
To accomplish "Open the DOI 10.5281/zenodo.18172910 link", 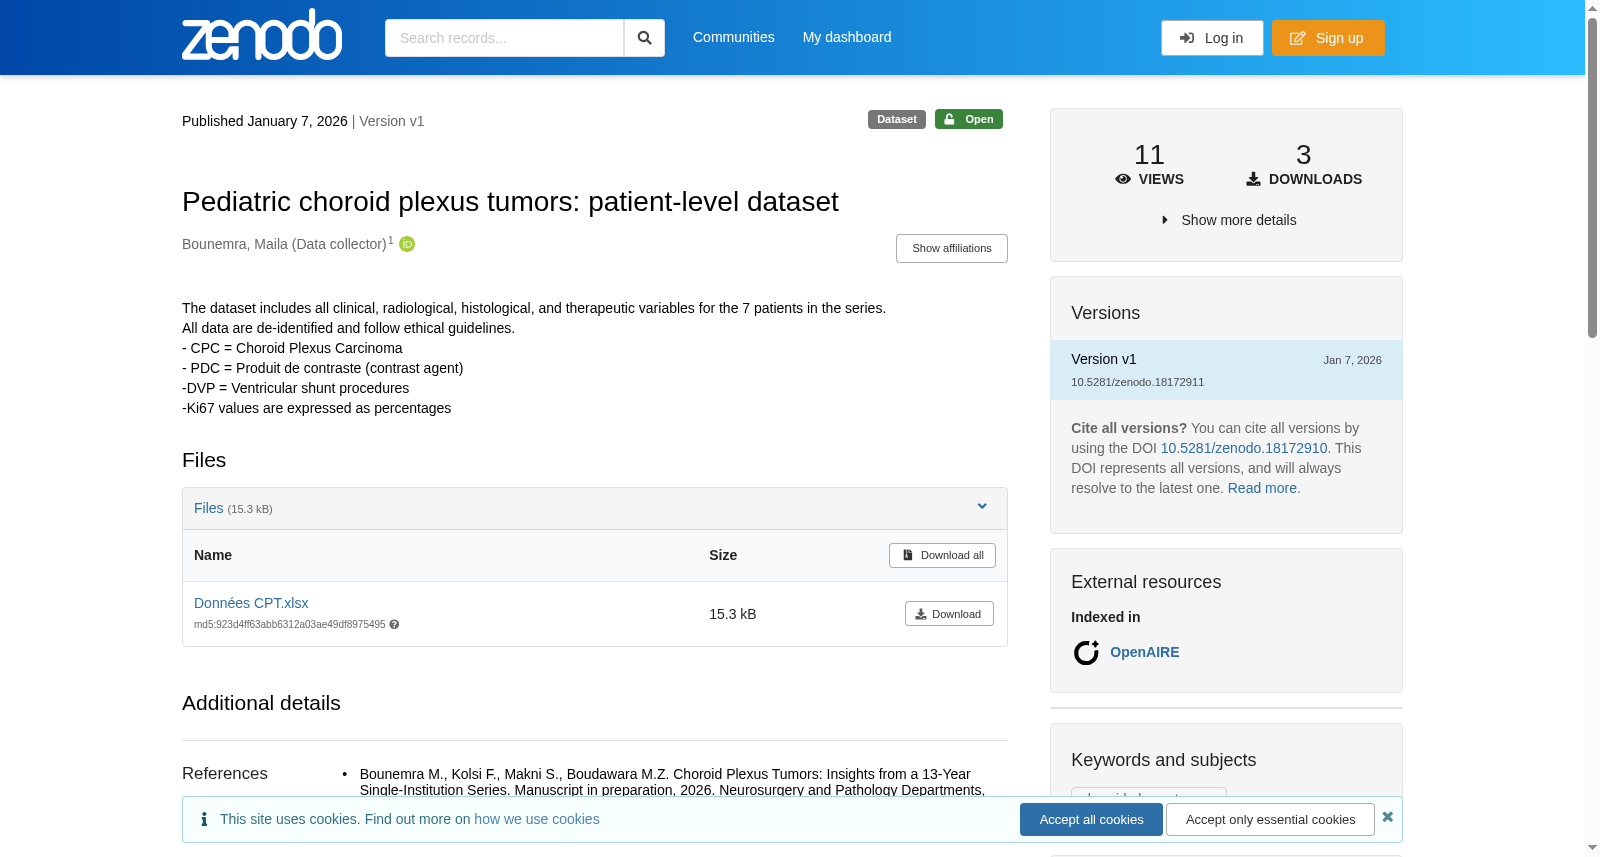I will tap(1244, 448).
